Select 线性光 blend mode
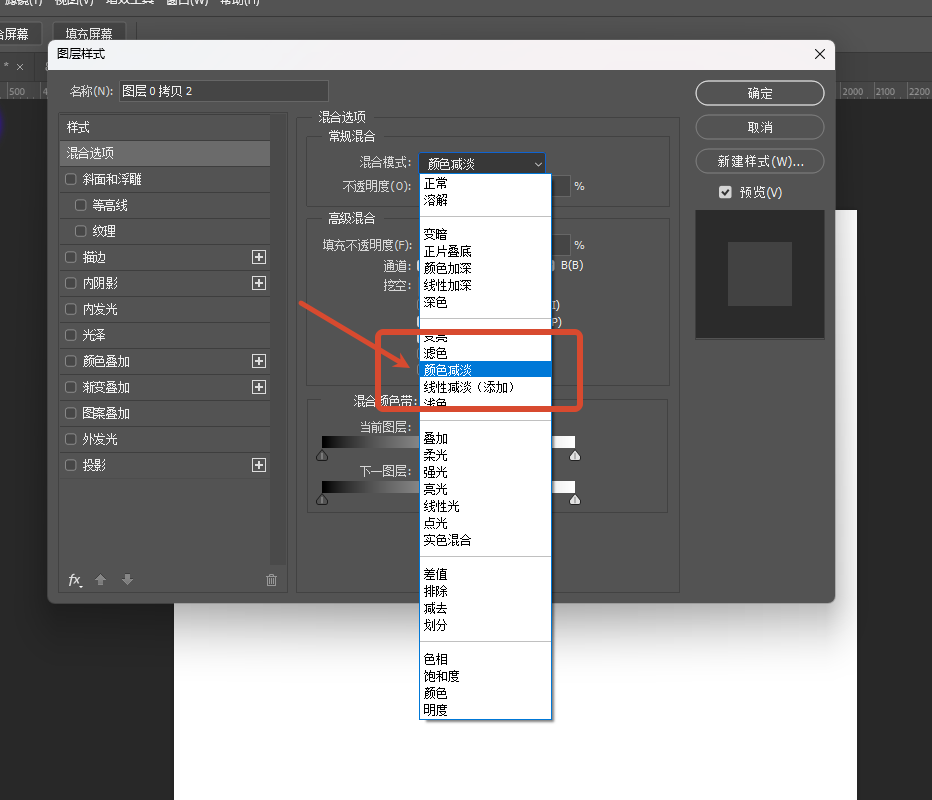 (x=486, y=506)
